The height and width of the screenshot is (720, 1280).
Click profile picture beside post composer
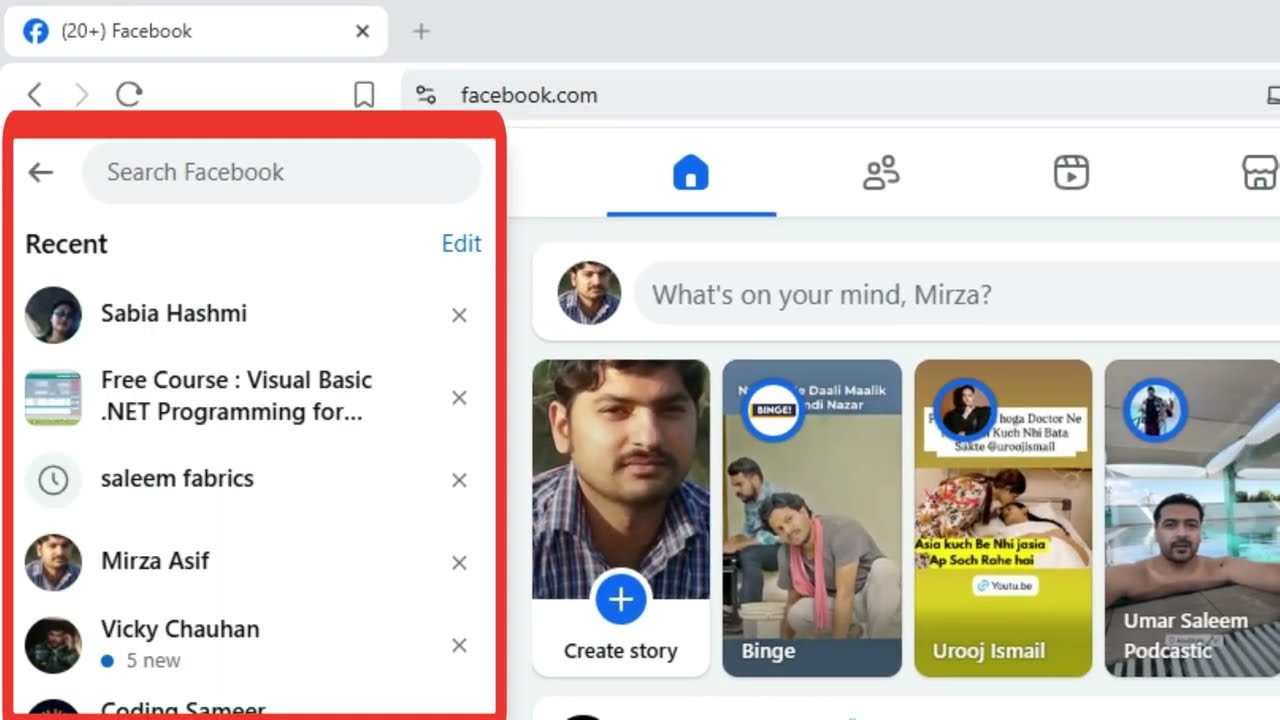point(589,294)
